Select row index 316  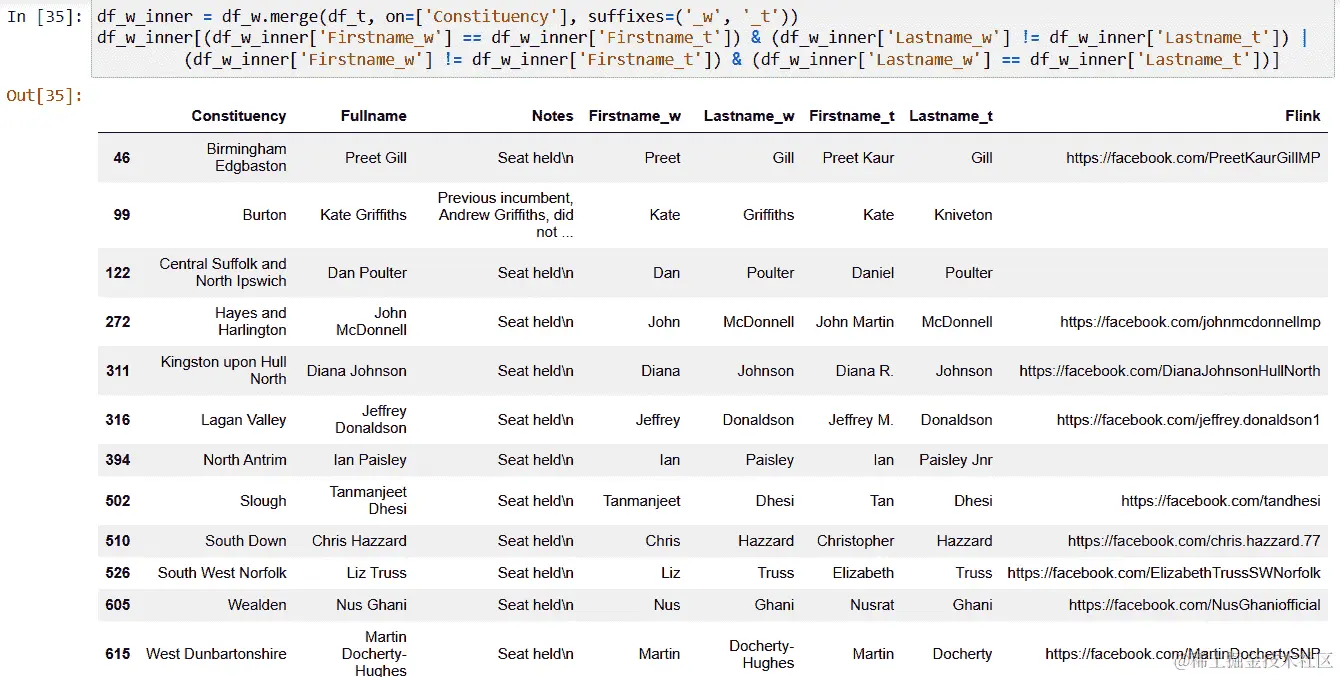point(118,420)
